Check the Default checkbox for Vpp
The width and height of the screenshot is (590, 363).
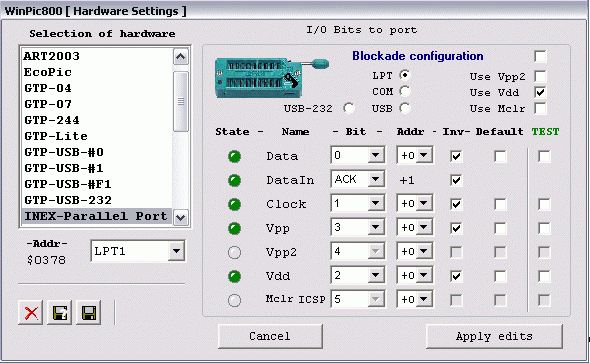coord(500,228)
